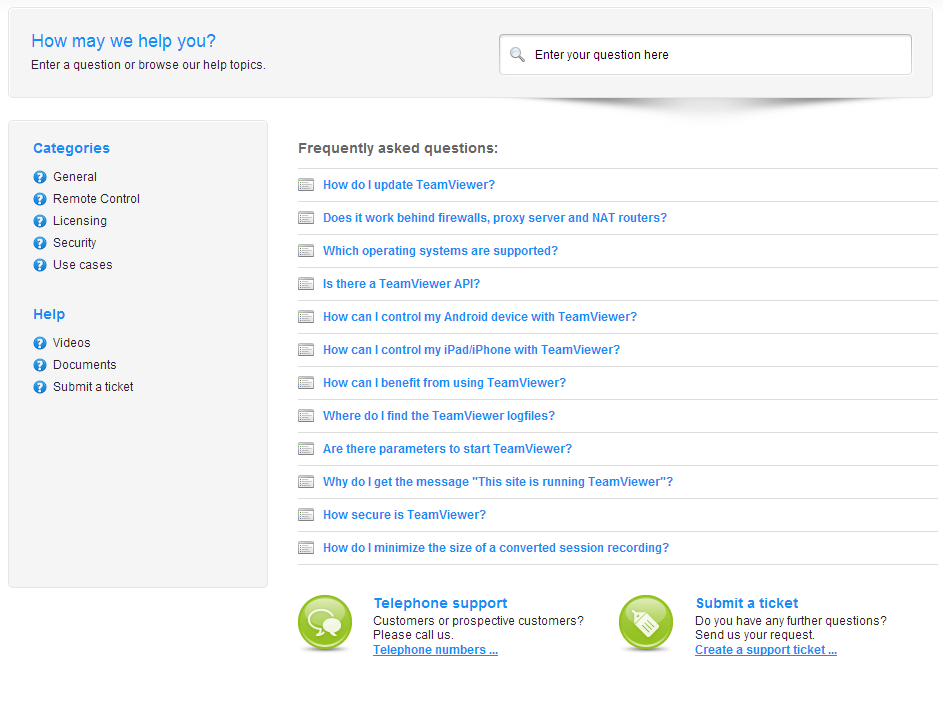943x708 pixels.
Task: Open Submit a ticket in the Help sidebar
Action: point(93,387)
